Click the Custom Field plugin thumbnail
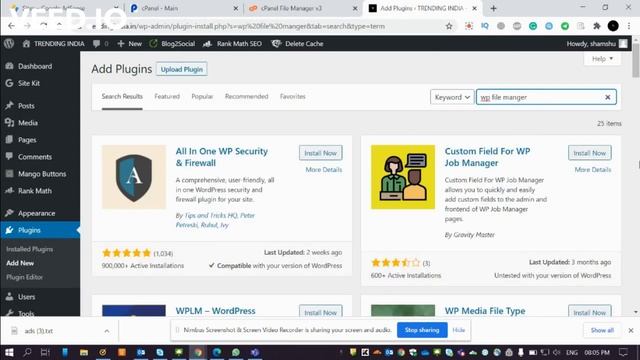This screenshot has height=360, width=640. point(403,177)
